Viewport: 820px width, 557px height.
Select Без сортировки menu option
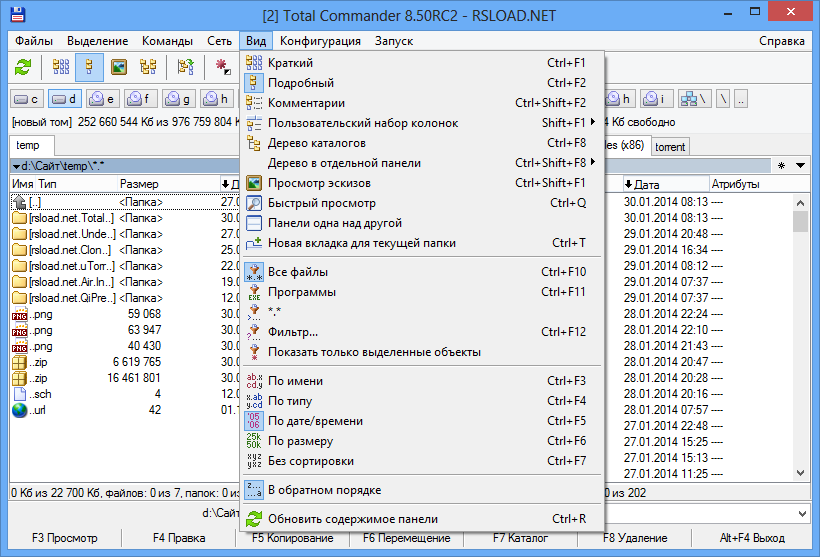(422, 461)
